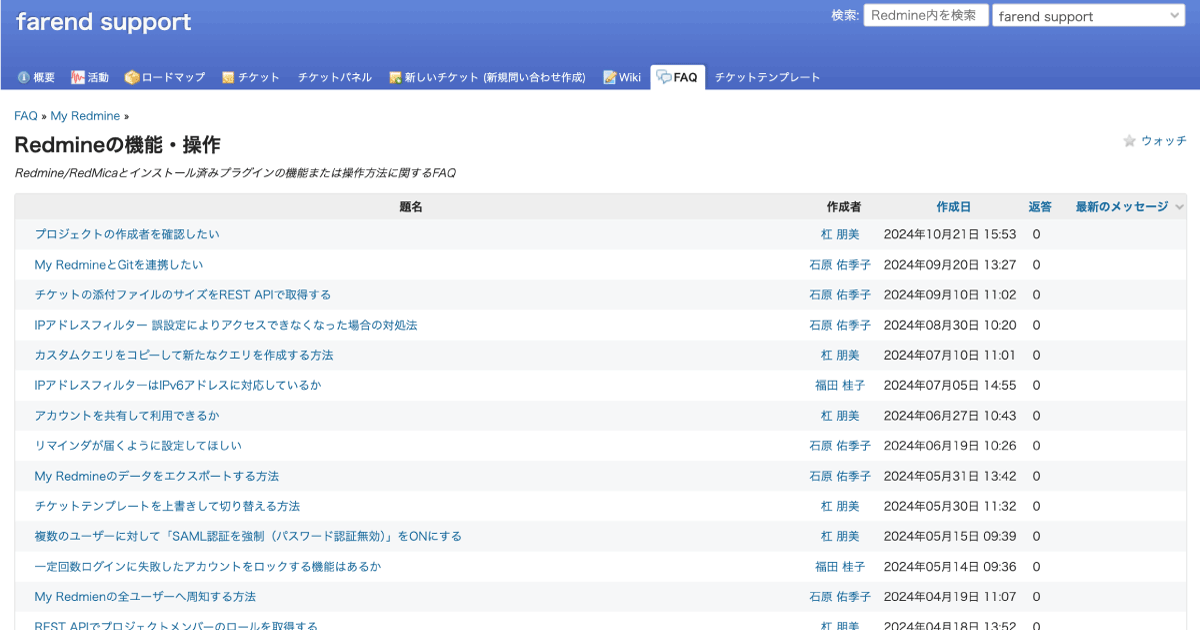Go to My Redmine breadcrumb link
1200x630 pixels.
tap(85, 116)
